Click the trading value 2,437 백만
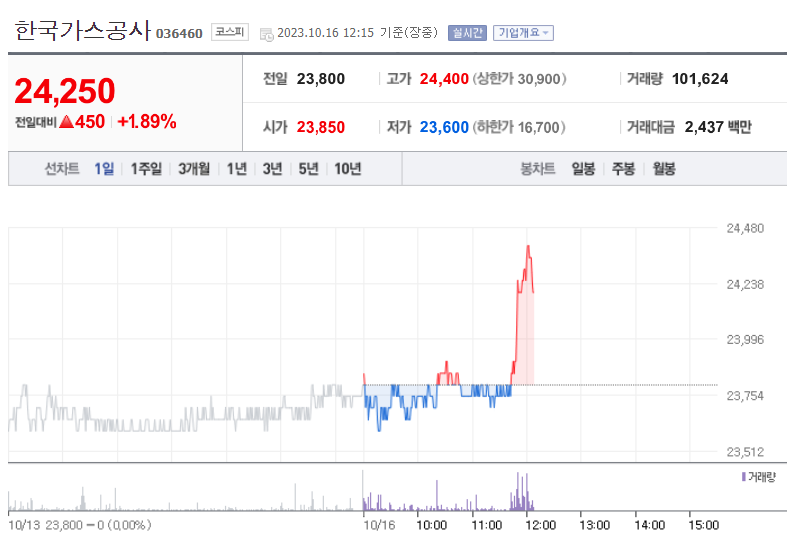The height and width of the screenshot is (540, 787). 718,127
